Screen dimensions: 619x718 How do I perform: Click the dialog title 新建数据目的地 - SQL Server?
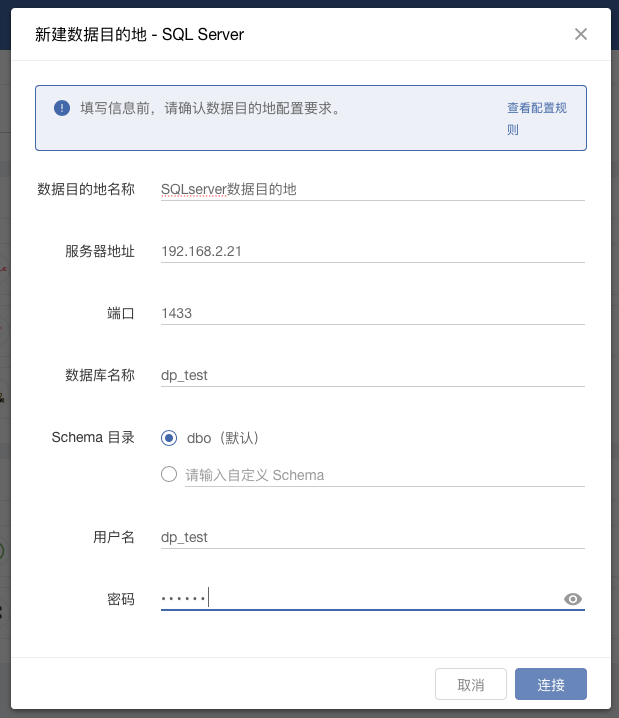point(139,35)
